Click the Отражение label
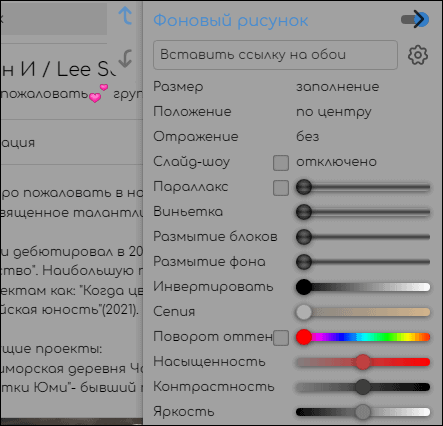Screen dimensions: 443x426 (x=196, y=137)
